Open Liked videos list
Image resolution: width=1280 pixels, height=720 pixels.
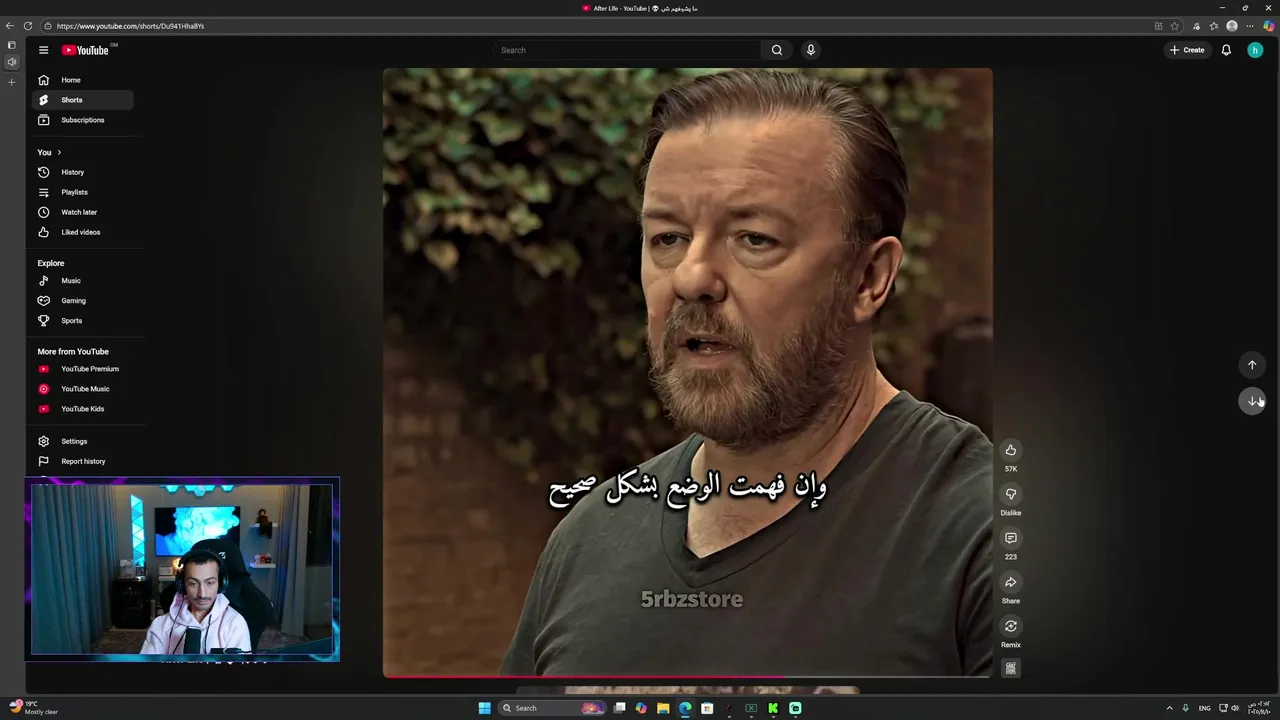pos(81,232)
